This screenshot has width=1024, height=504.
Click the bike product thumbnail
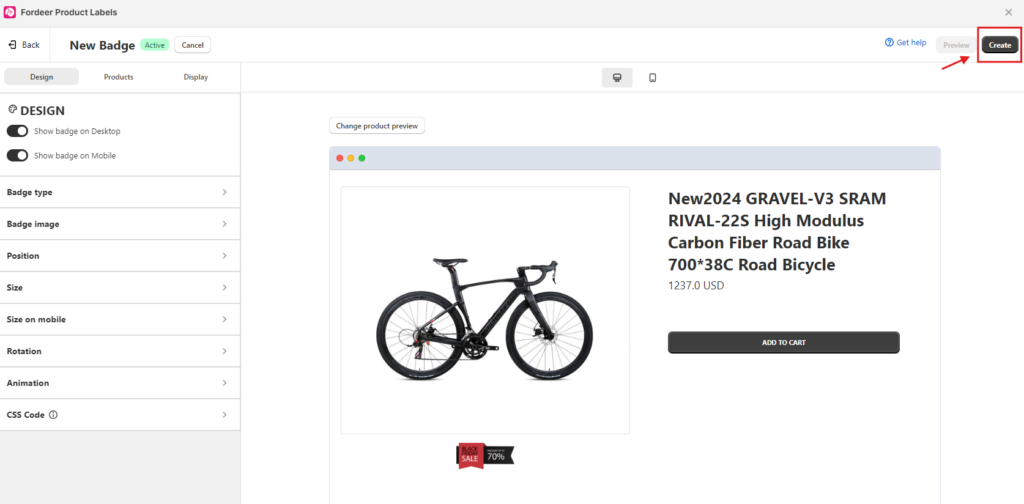pos(485,309)
